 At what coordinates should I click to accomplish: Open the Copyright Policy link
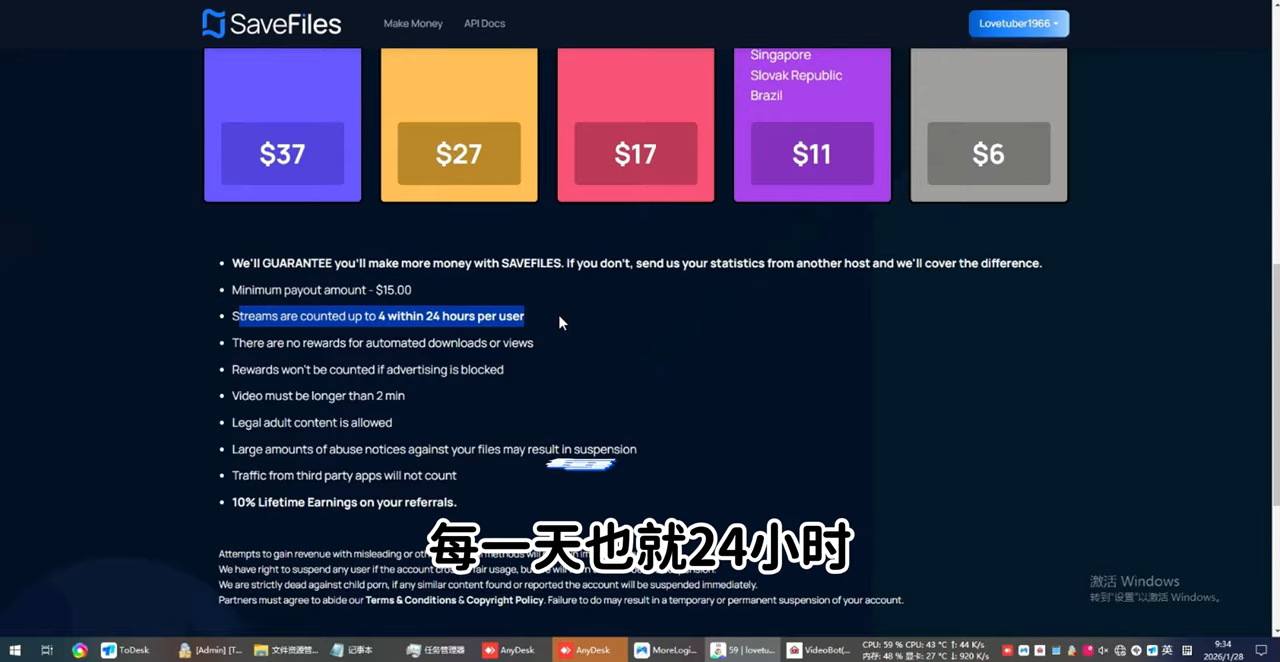505,600
